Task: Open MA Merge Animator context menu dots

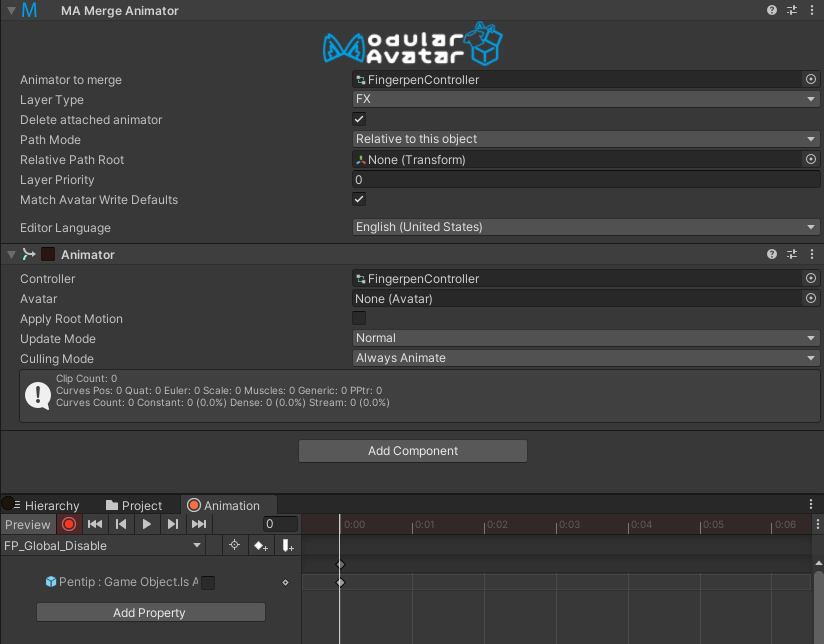Action: (811, 10)
